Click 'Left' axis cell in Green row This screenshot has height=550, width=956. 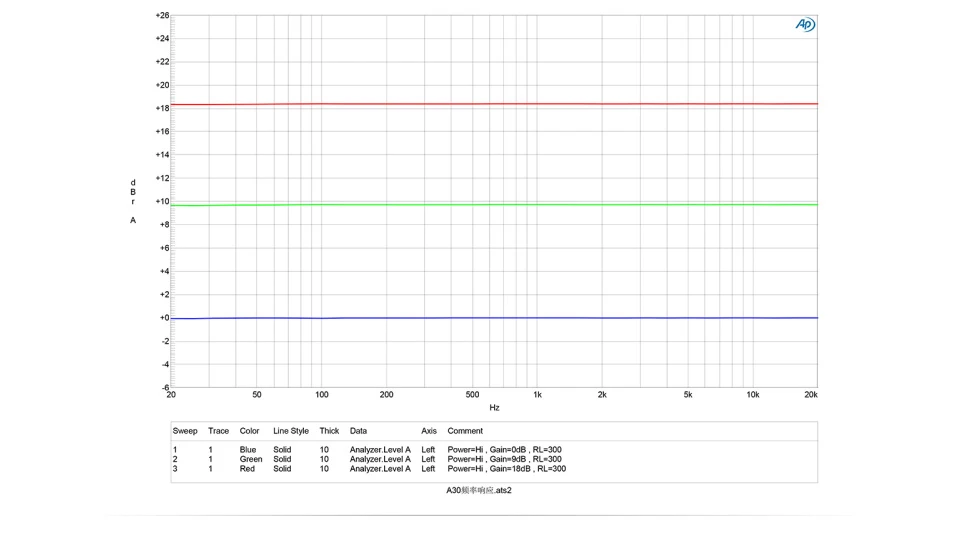(428, 459)
